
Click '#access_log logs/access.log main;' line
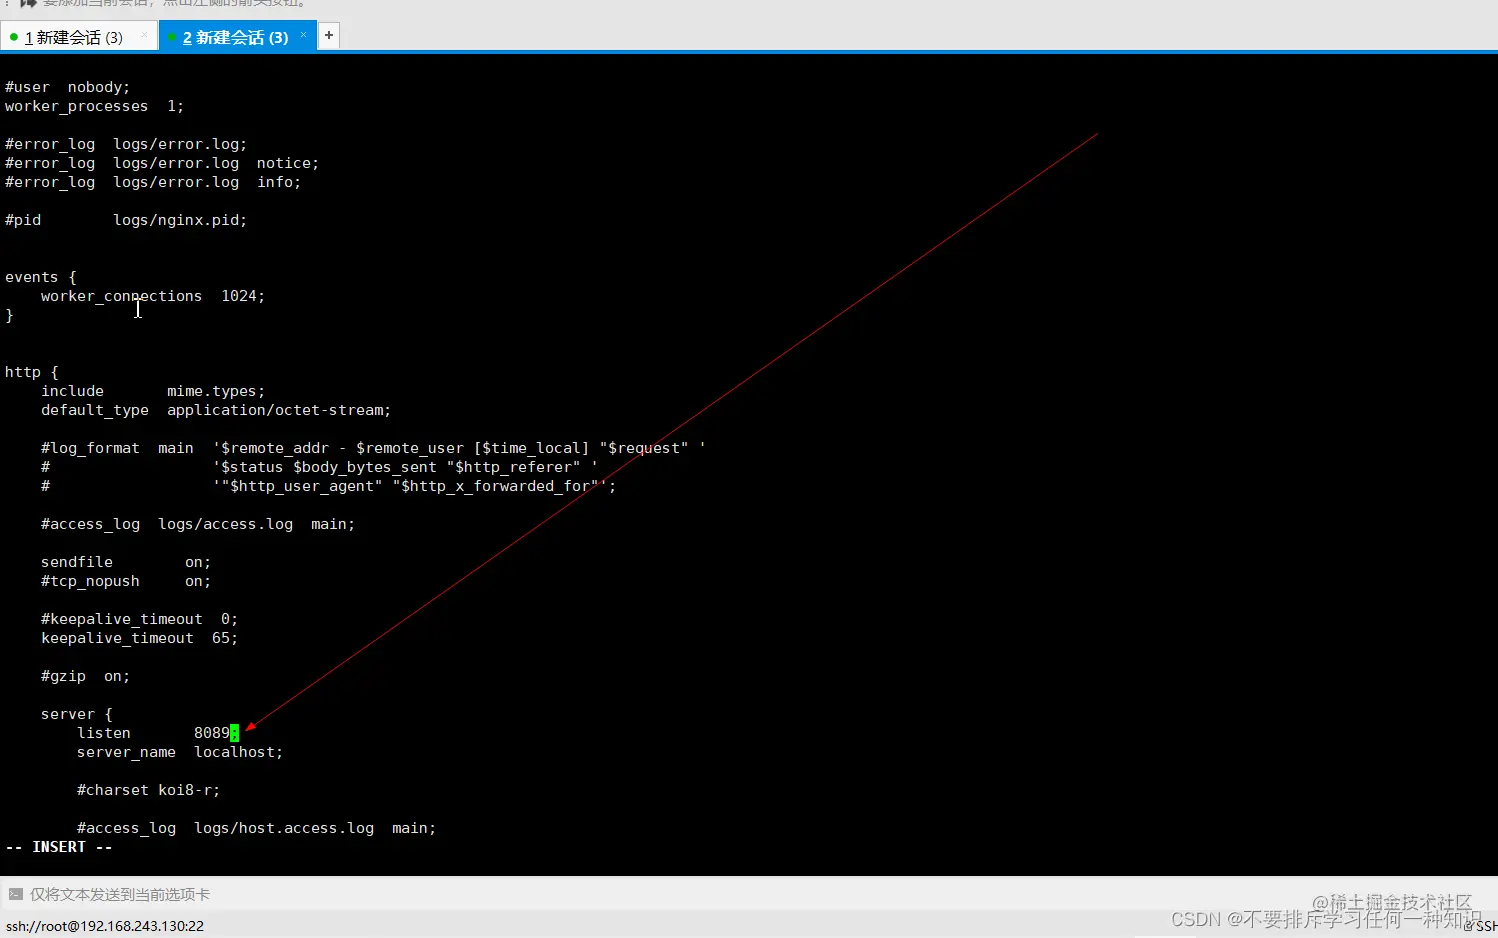point(198,524)
